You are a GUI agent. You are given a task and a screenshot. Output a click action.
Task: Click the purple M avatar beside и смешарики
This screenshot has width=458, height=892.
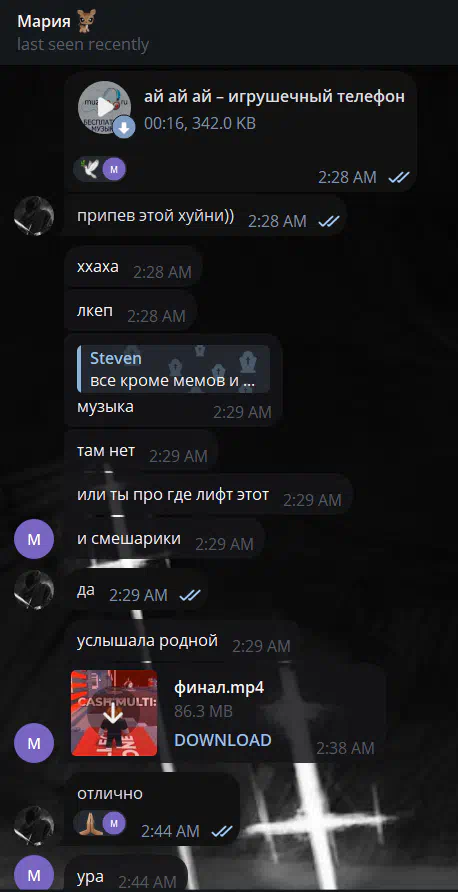(x=34, y=539)
